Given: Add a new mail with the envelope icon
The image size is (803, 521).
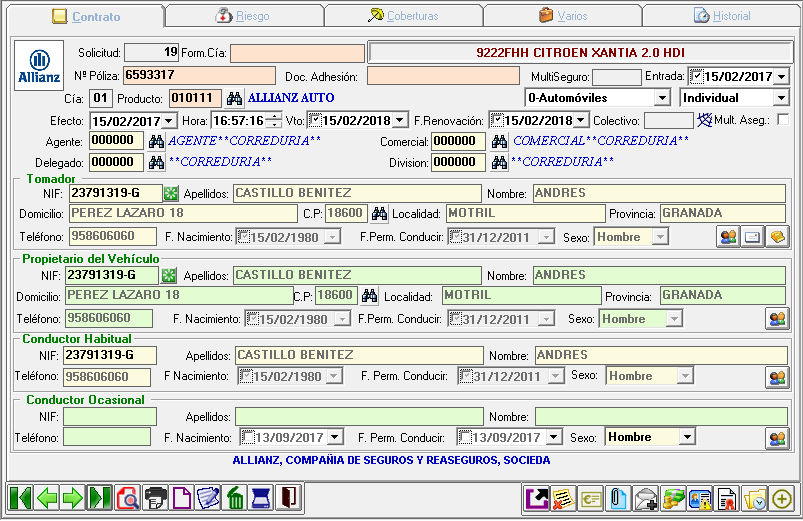Looking at the screenshot, I should (x=646, y=498).
